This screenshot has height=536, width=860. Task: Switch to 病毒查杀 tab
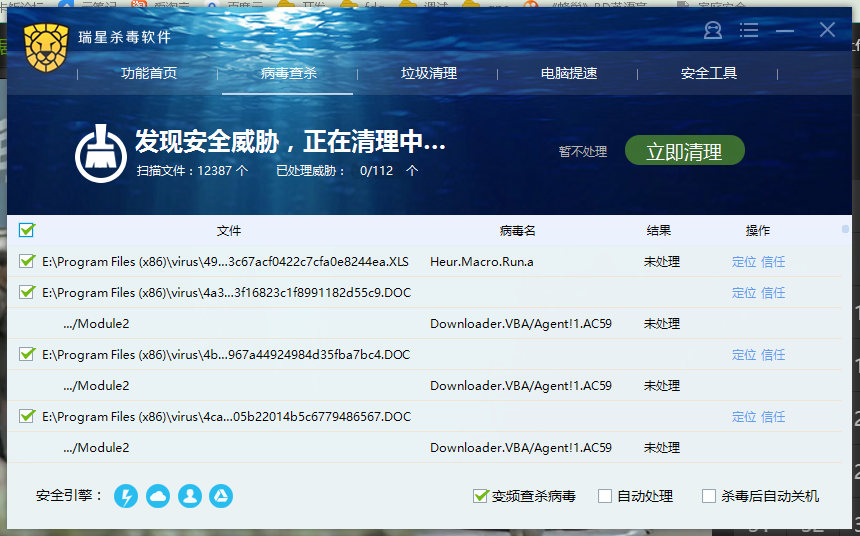tap(288, 73)
